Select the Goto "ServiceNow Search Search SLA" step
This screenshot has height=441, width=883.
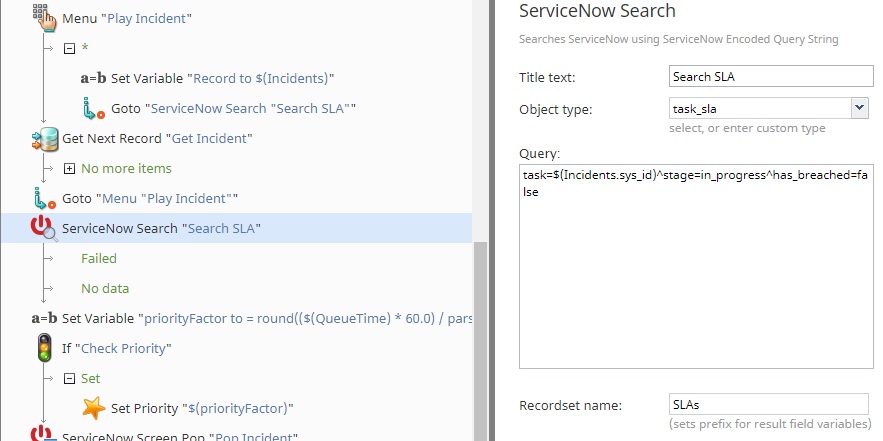coord(234,108)
